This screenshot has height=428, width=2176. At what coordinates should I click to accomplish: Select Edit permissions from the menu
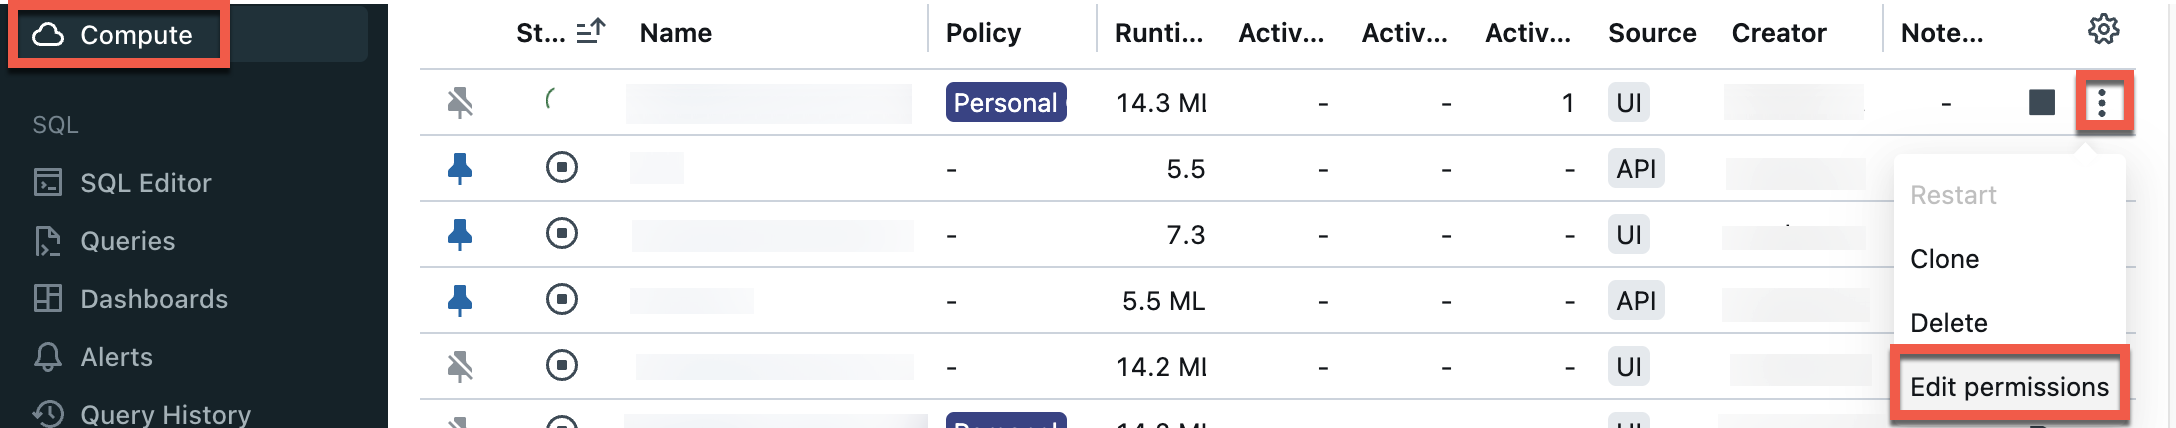click(x=2008, y=387)
